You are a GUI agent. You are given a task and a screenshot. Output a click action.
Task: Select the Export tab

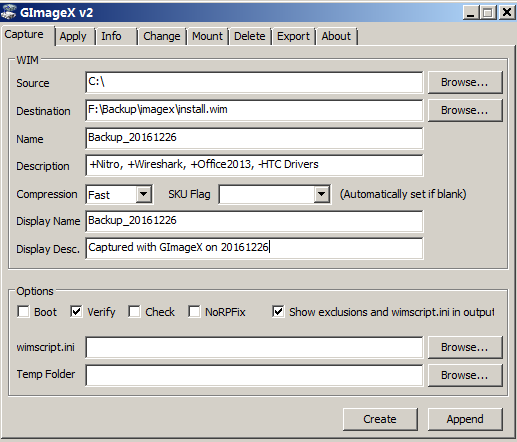coord(293,36)
